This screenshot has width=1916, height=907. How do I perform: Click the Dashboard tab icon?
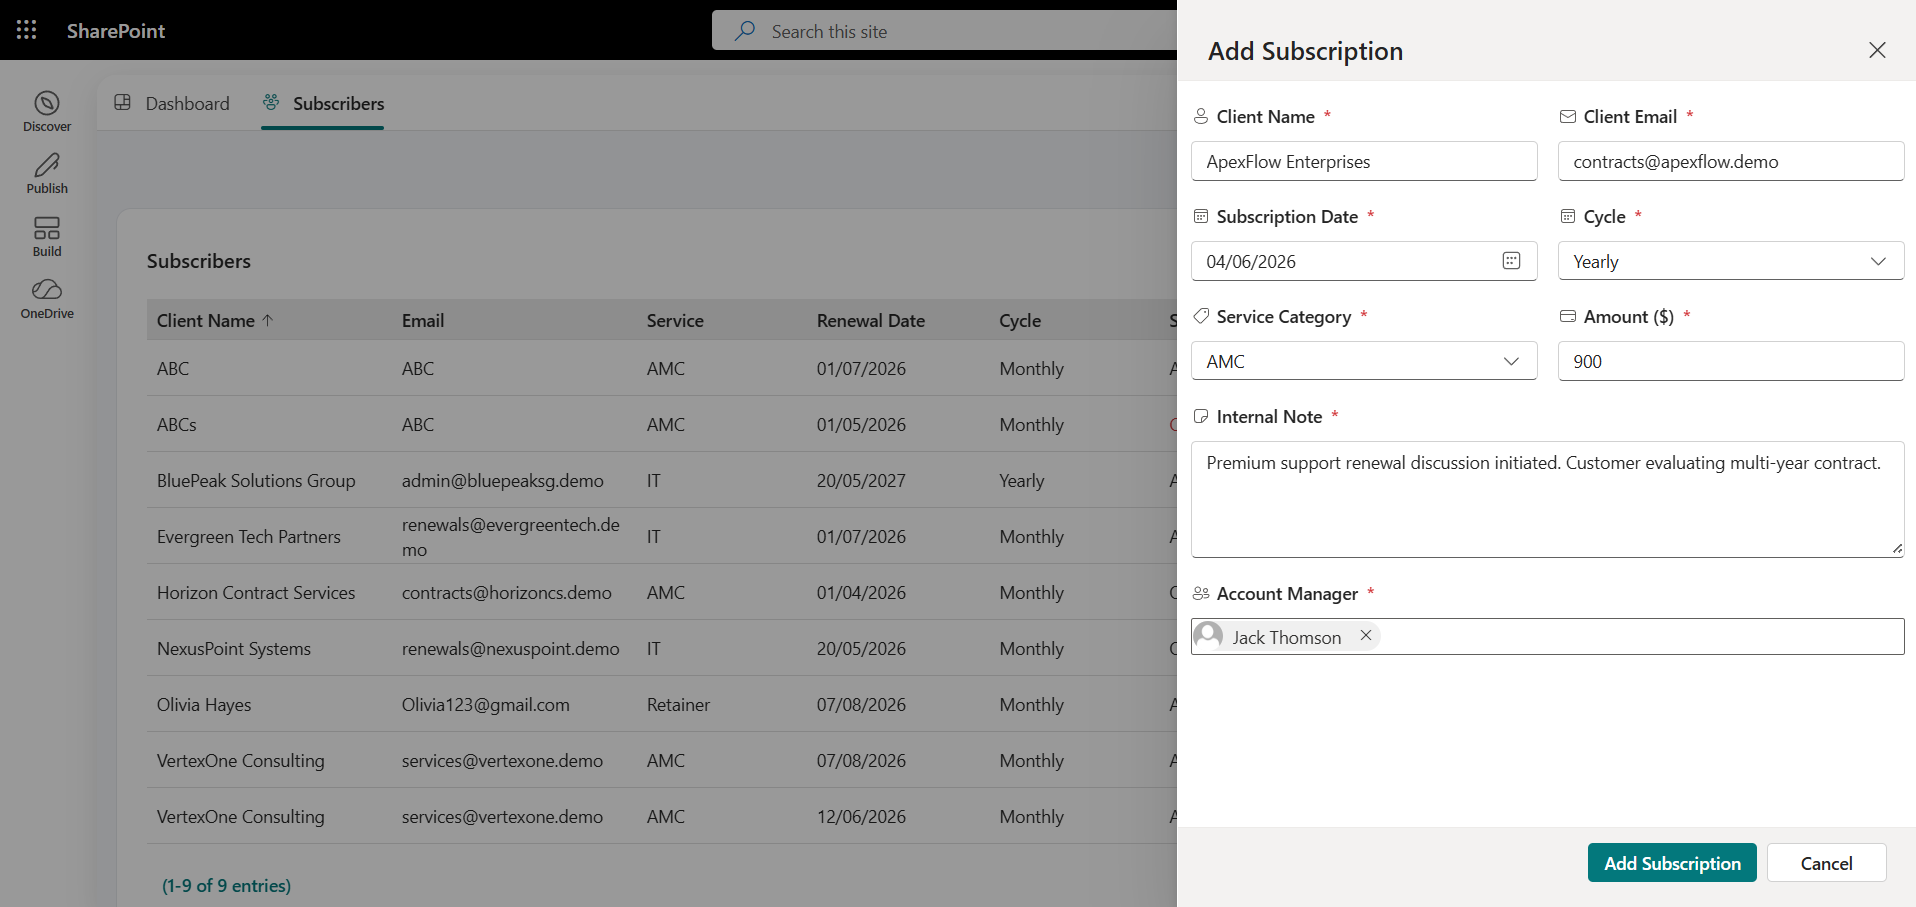coord(123,102)
